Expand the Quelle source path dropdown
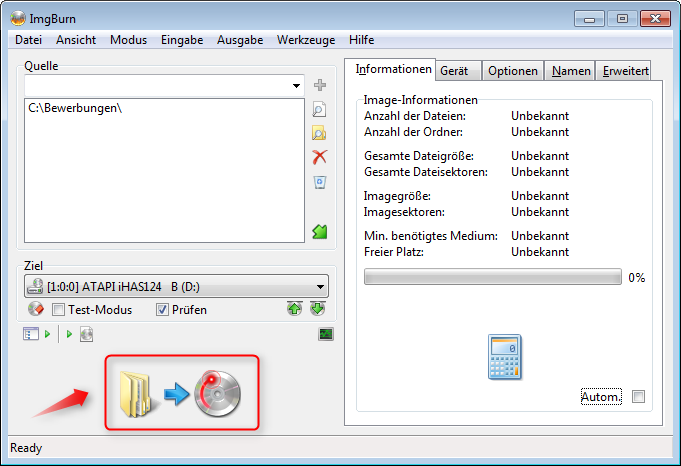Image resolution: width=681 pixels, height=466 pixels. 296,86
